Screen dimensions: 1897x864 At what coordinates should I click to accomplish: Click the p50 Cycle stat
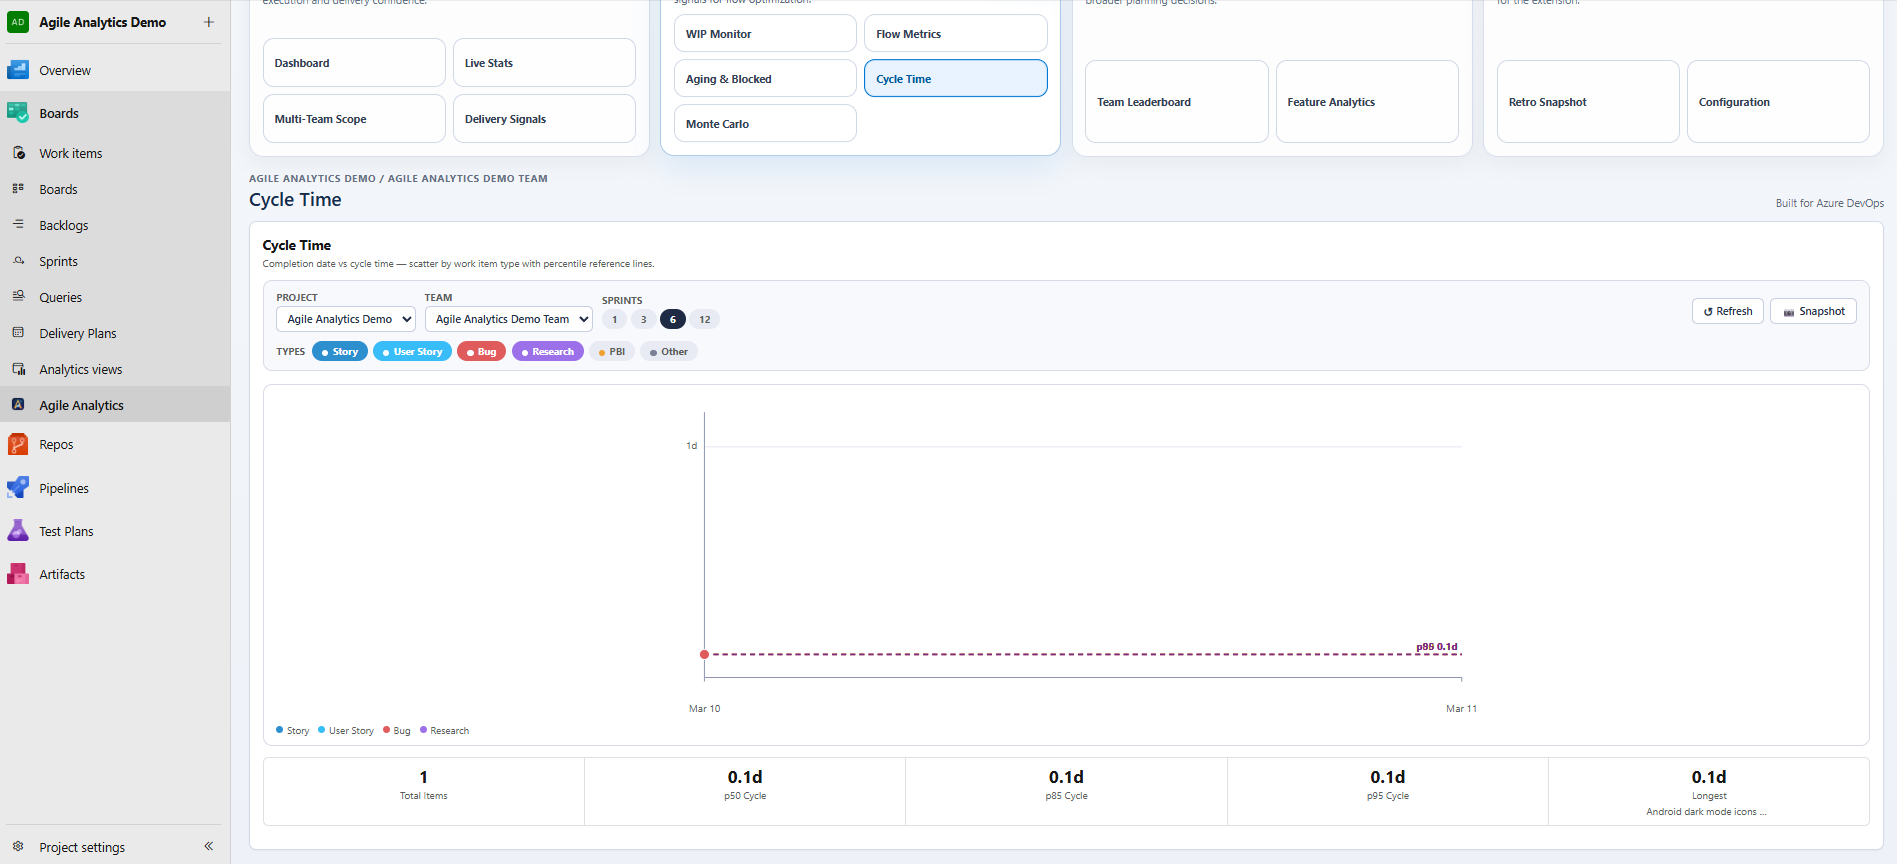(x=745, y=792)
